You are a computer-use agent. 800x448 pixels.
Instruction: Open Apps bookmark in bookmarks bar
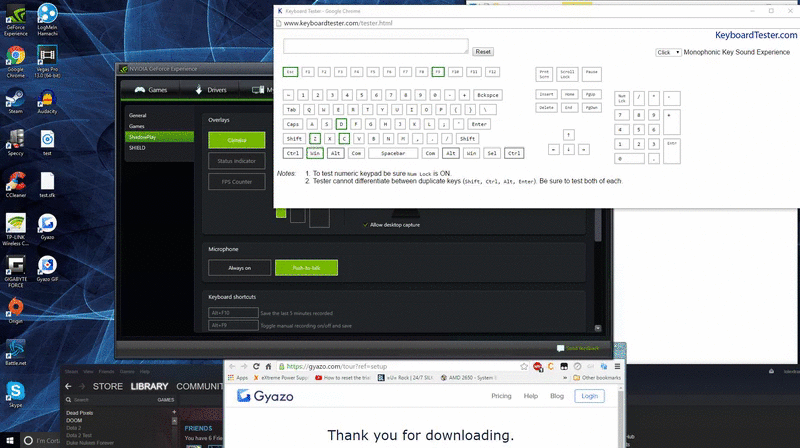[238, 378]
